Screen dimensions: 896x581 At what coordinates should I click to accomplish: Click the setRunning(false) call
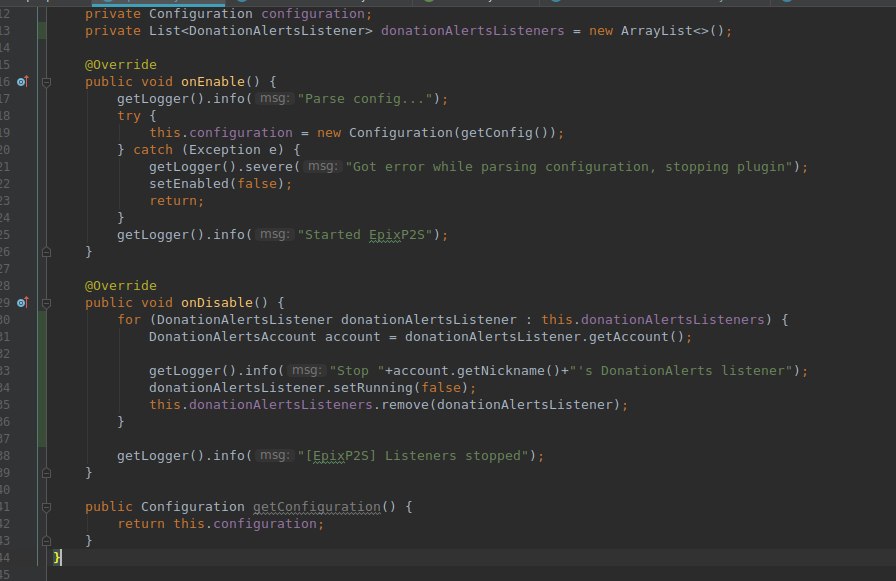pyautogui.click(x=401, y=388)
